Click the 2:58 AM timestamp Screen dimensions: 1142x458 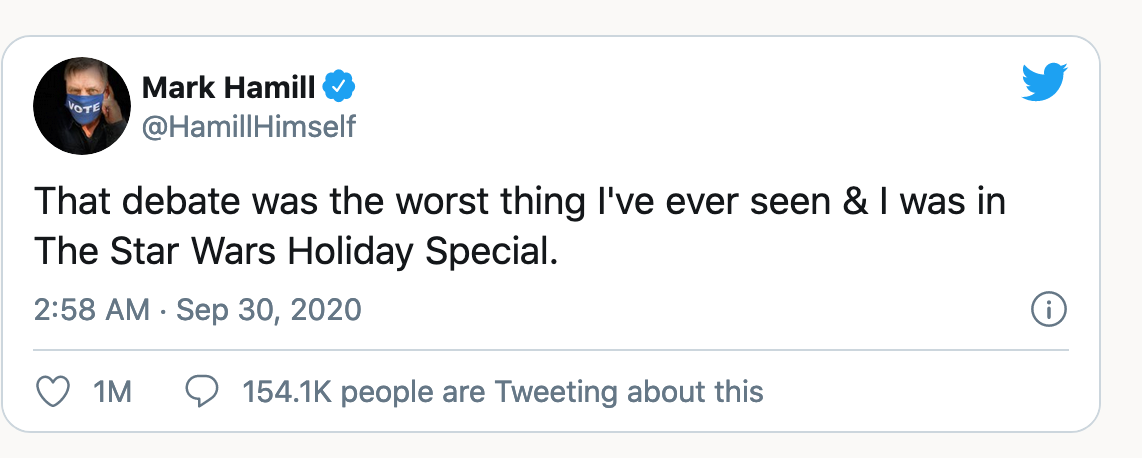pos(92,310)
